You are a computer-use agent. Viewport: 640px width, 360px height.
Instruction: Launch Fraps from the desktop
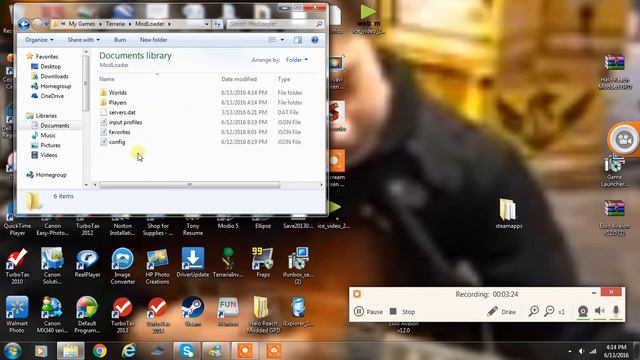[x=263, y=263]
